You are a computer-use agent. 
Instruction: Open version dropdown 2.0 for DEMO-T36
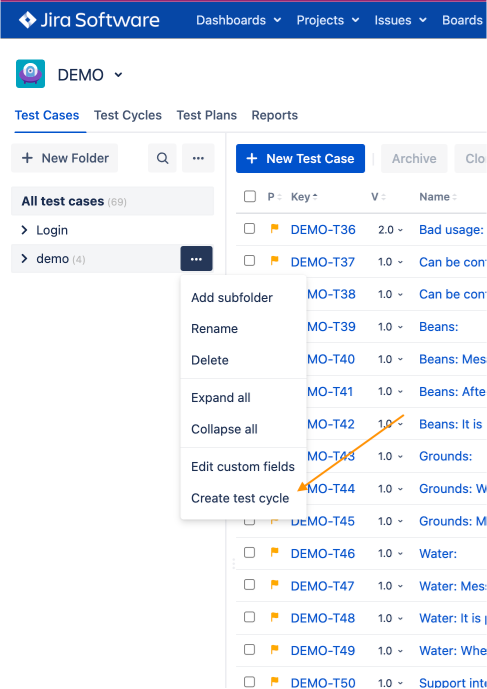(x=391, y=230)
